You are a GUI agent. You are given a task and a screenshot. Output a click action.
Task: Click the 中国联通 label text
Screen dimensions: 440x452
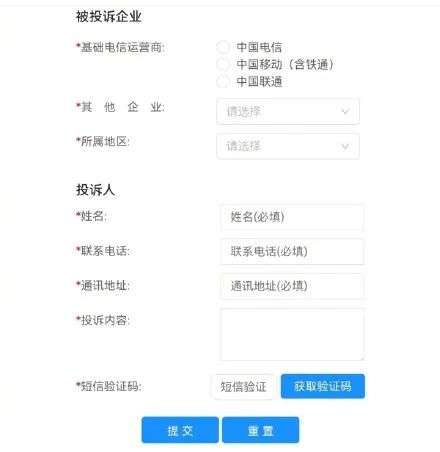(259, 81)
